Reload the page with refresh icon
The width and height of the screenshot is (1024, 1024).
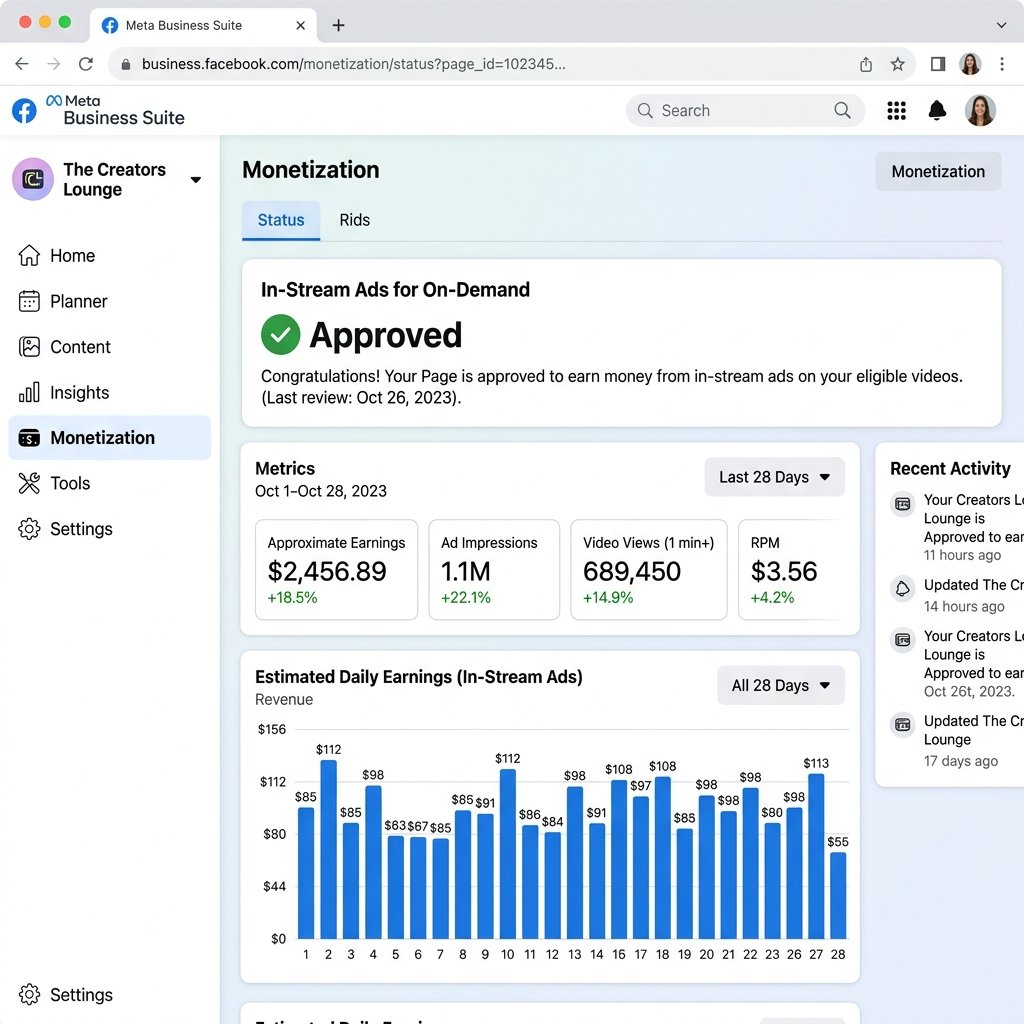(86, 63)
